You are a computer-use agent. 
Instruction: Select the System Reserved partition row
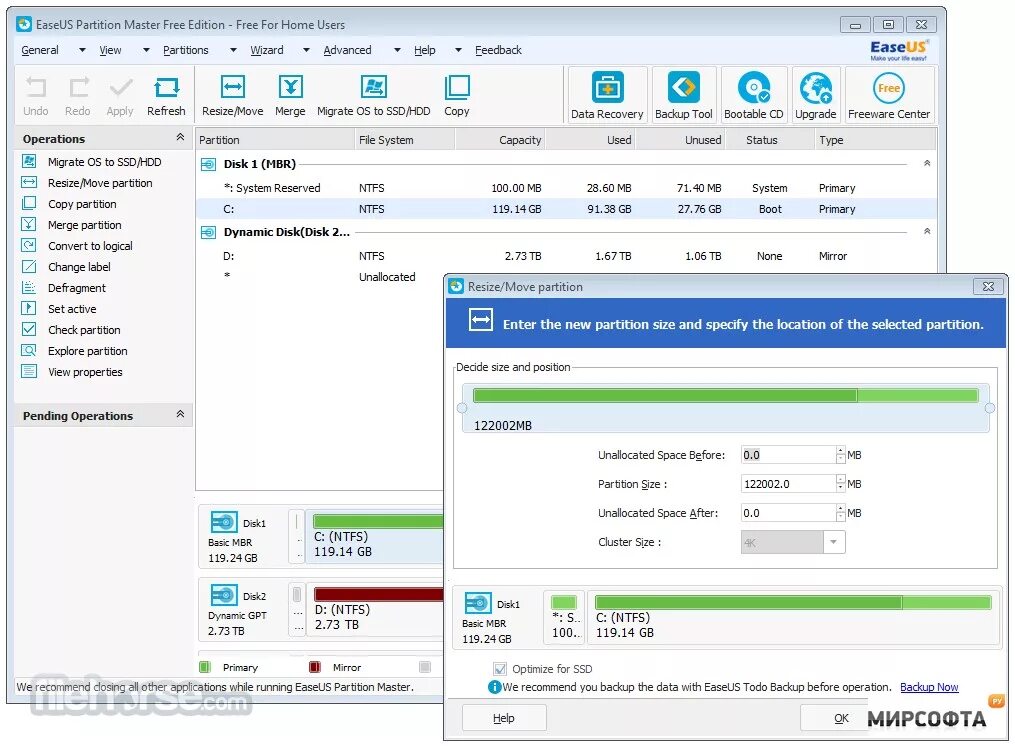[x=566, y=188]
